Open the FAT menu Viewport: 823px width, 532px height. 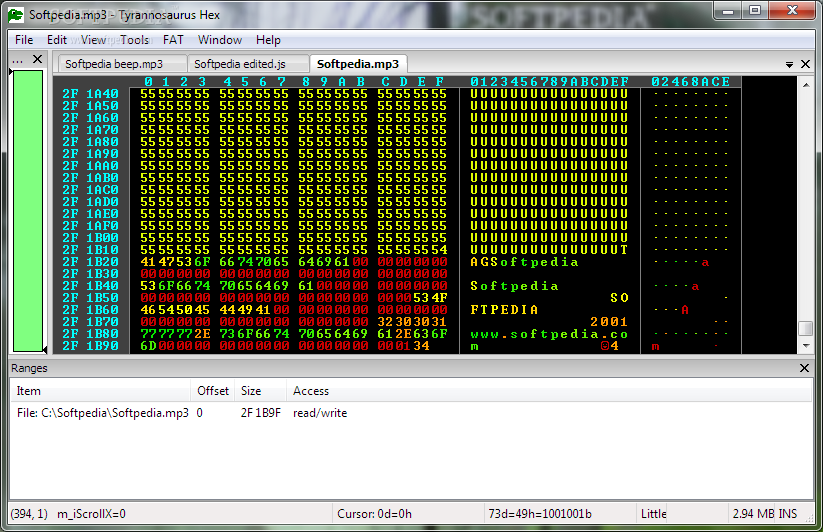coord(173,40)
